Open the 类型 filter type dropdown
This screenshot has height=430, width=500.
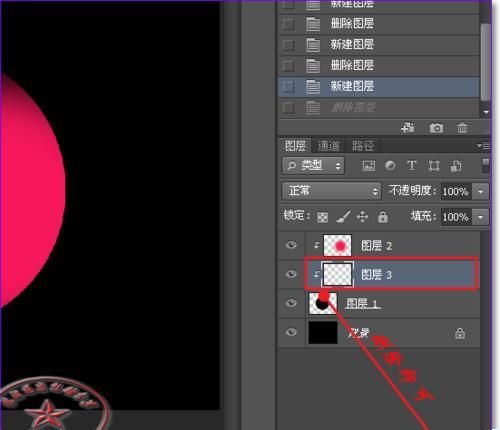313,166
